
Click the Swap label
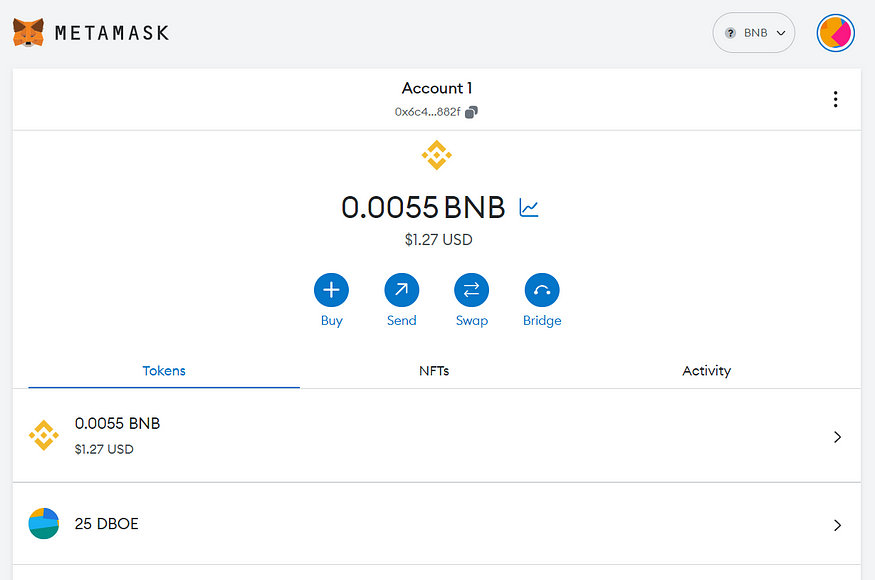[472, 320]
